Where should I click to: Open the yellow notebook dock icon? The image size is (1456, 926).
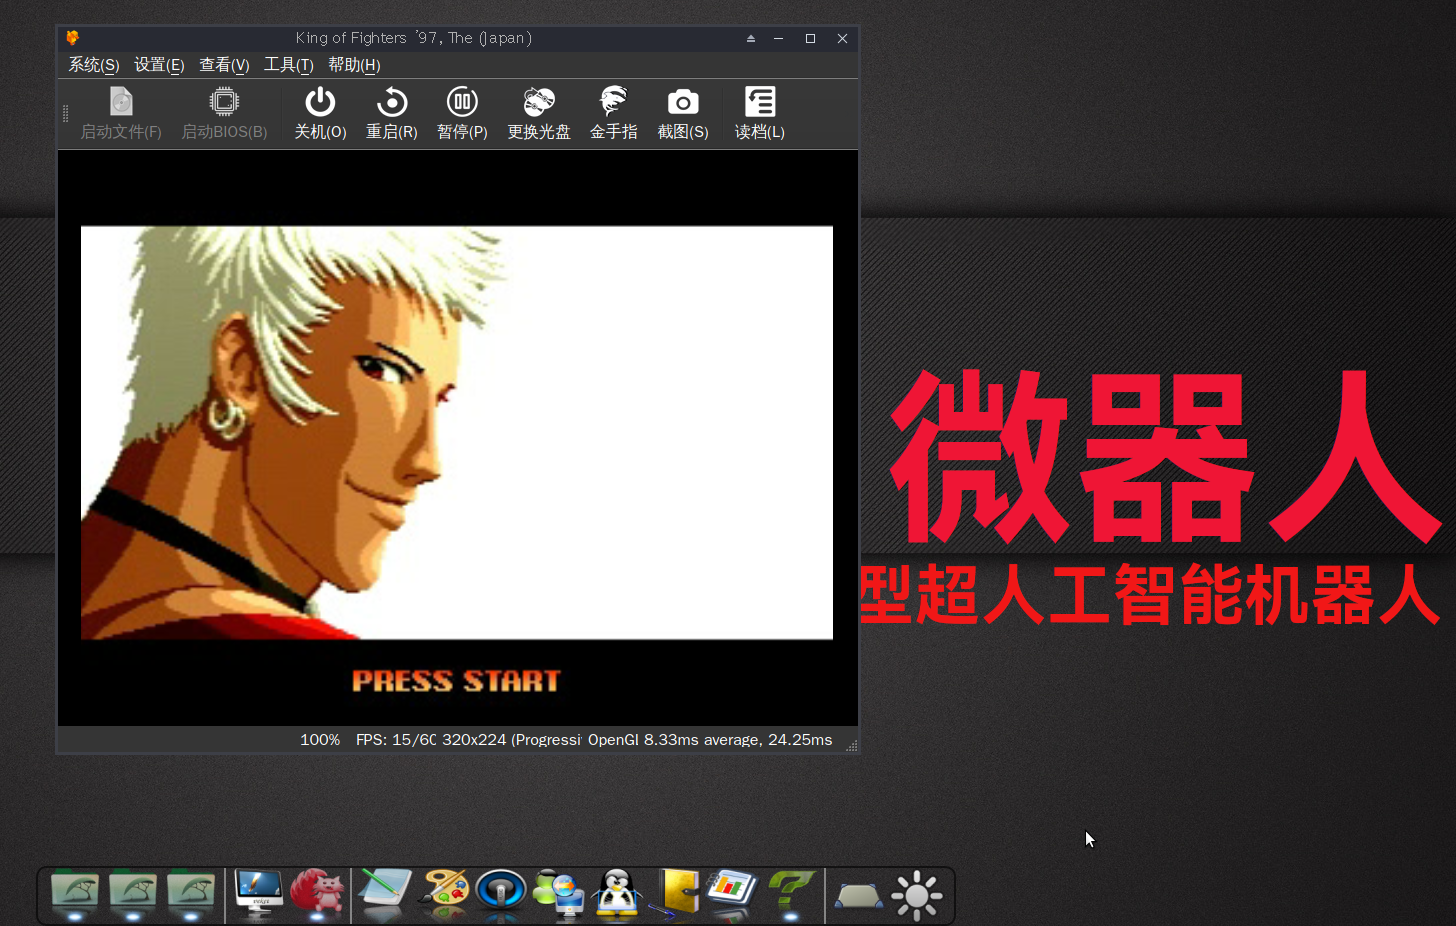(x=675, y=892)
